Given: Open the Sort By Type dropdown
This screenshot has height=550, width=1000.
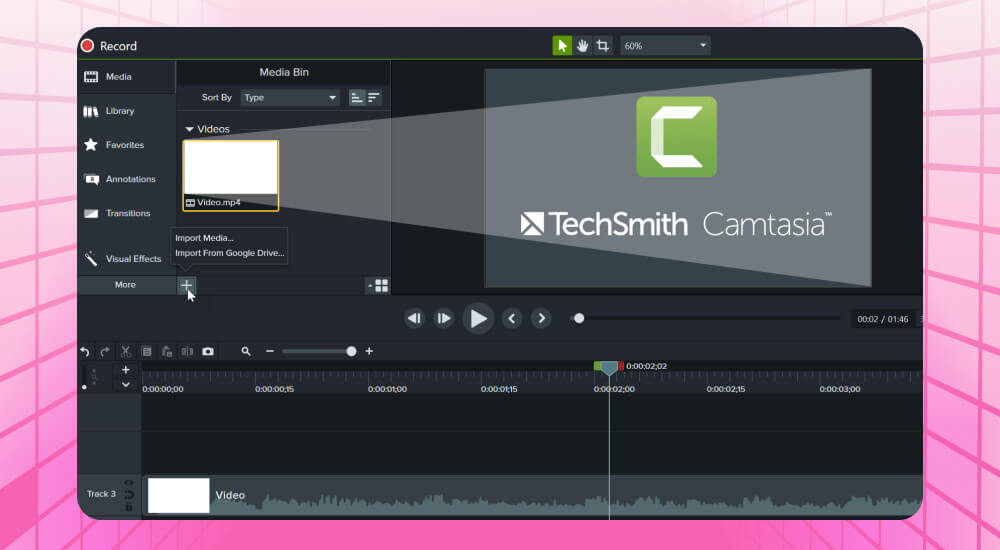Looking at the screenshot, I should click(x=290, y=98).
